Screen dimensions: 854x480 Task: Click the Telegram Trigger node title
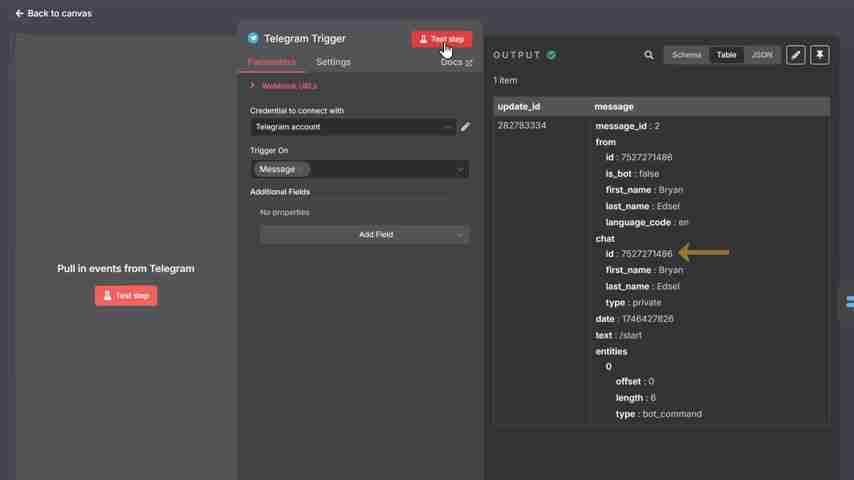click(304, 39)
